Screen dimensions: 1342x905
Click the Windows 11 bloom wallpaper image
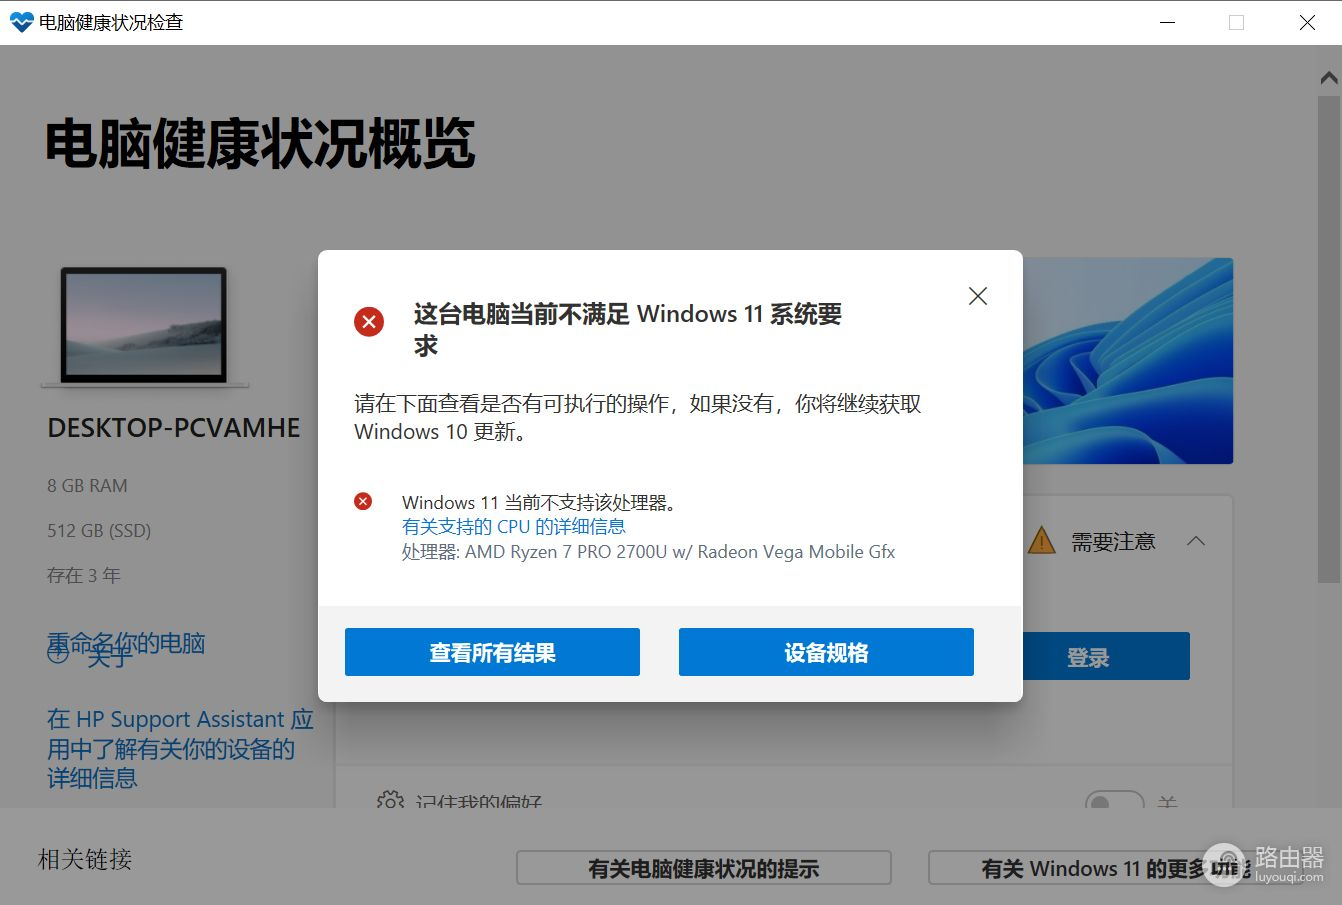[1128, 360]
